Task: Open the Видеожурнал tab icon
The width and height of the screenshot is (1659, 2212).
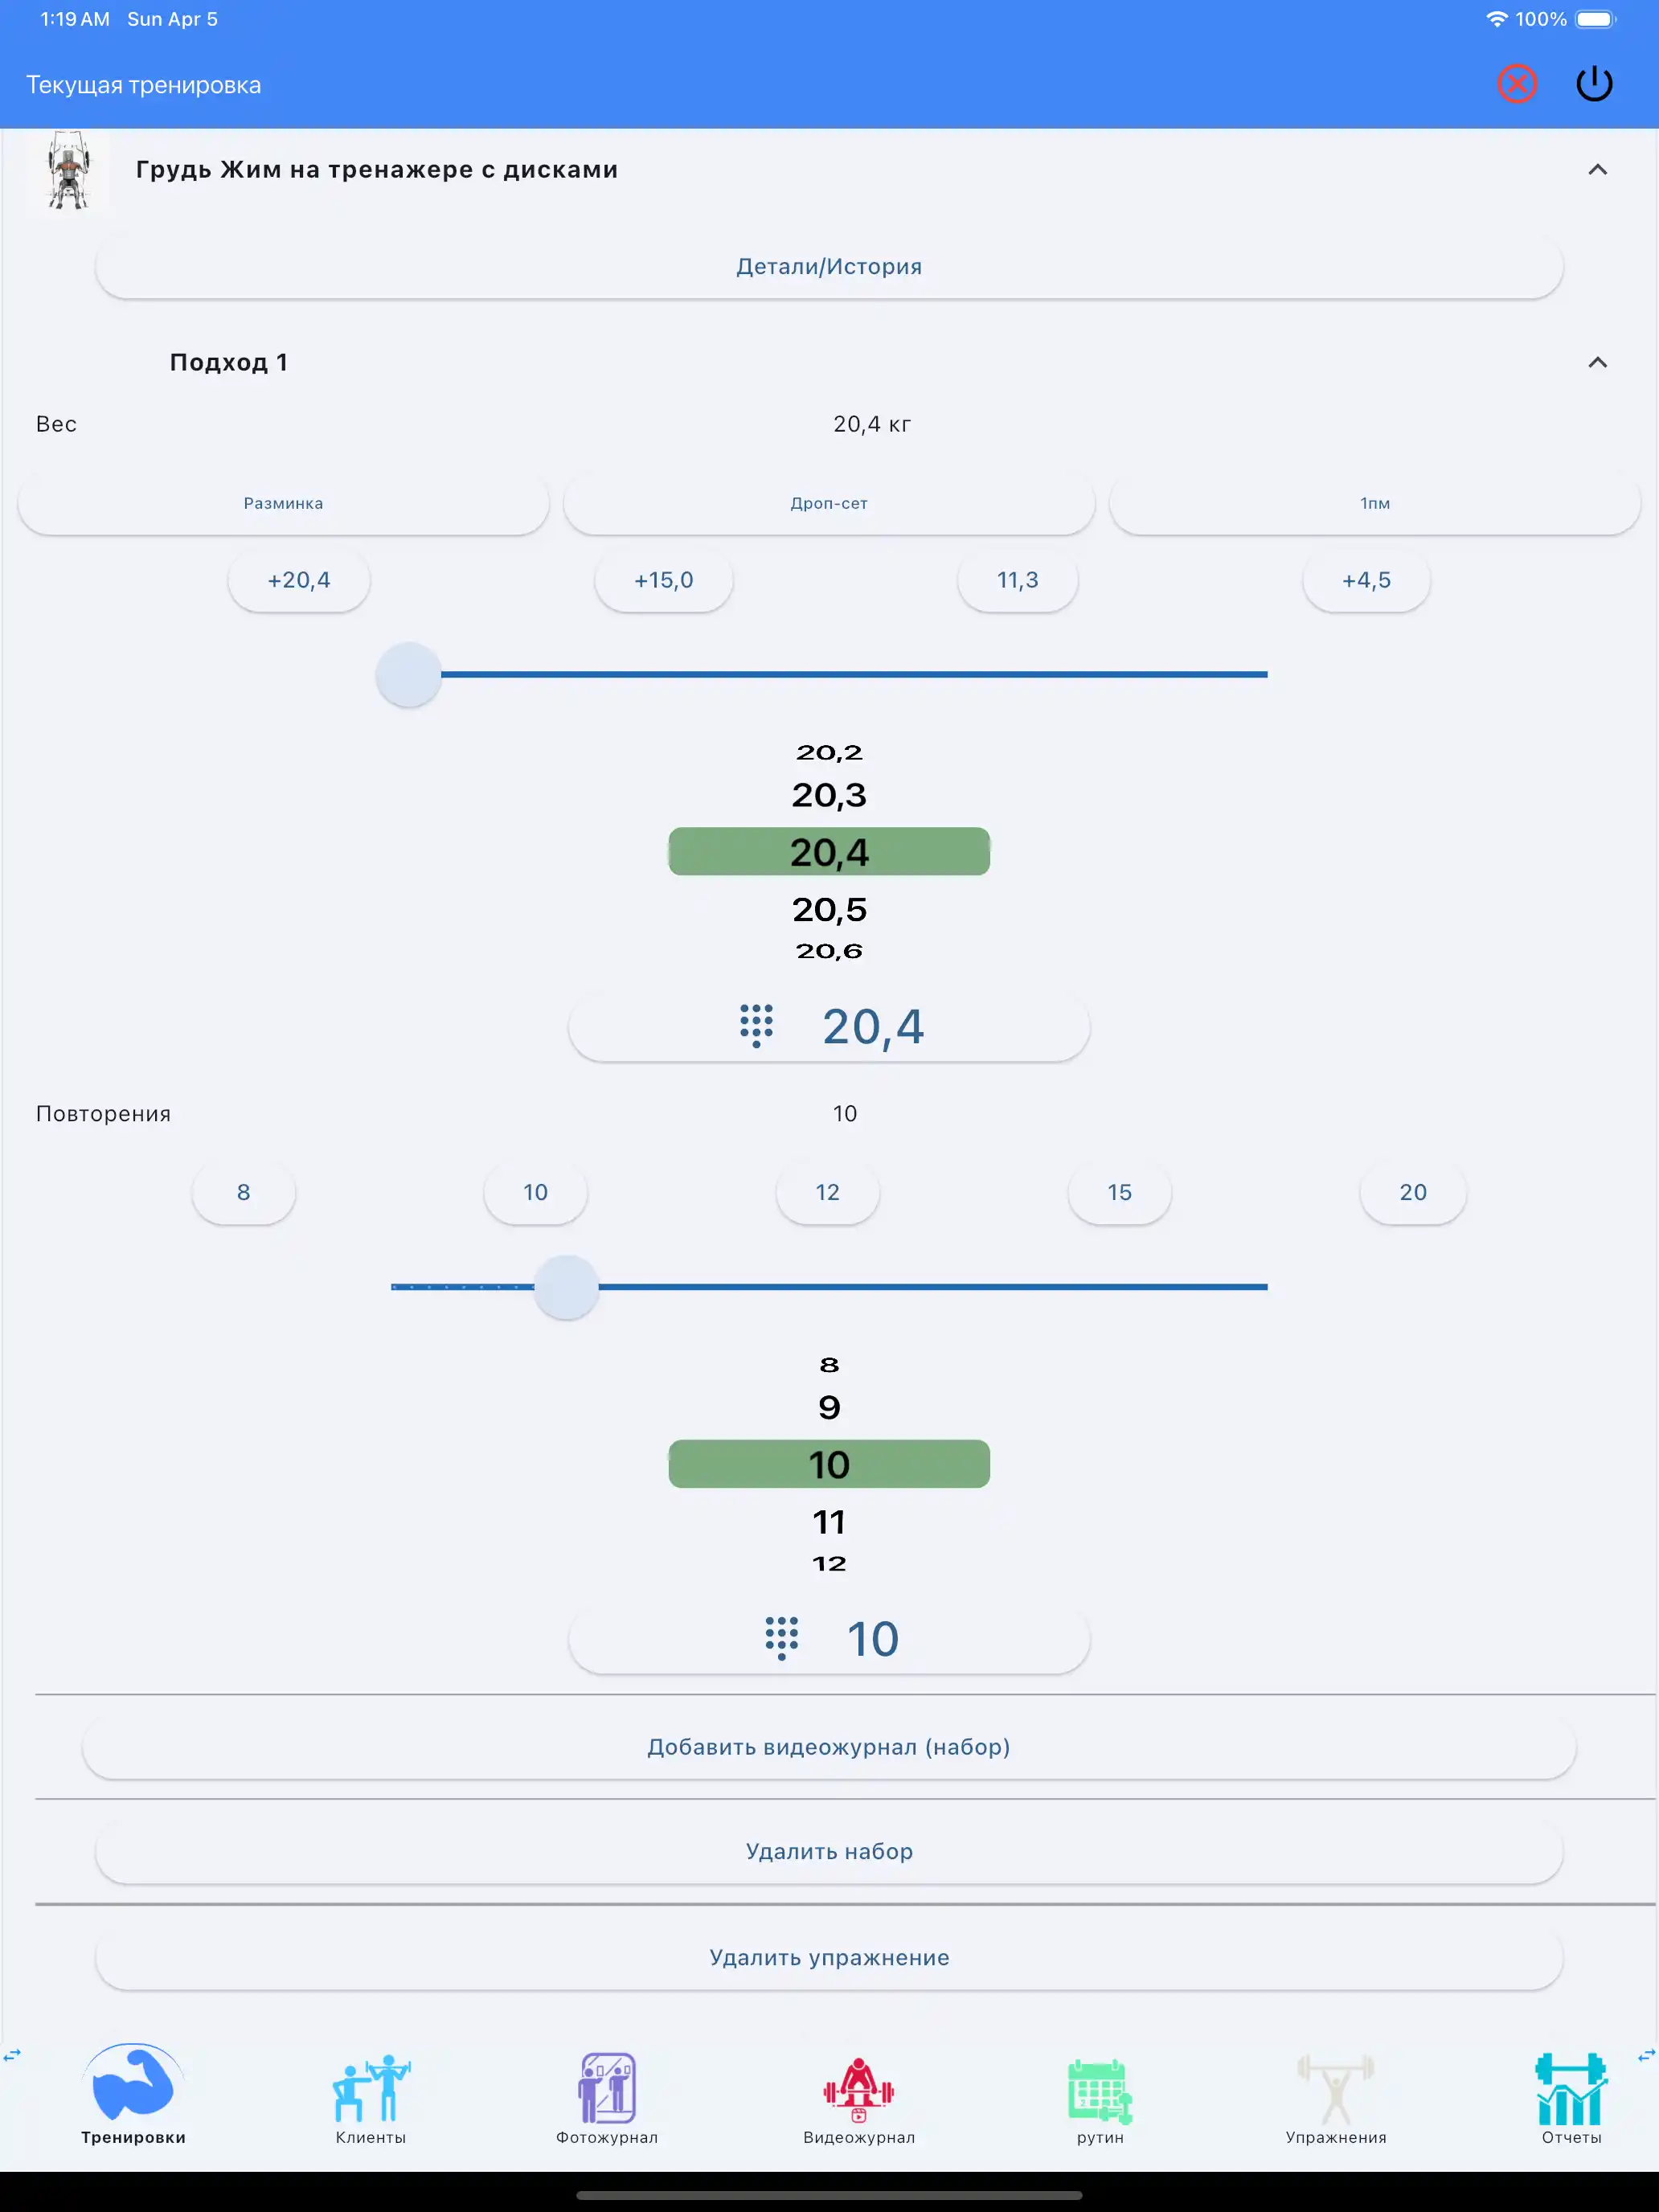Action: [x=858, y=2089]
